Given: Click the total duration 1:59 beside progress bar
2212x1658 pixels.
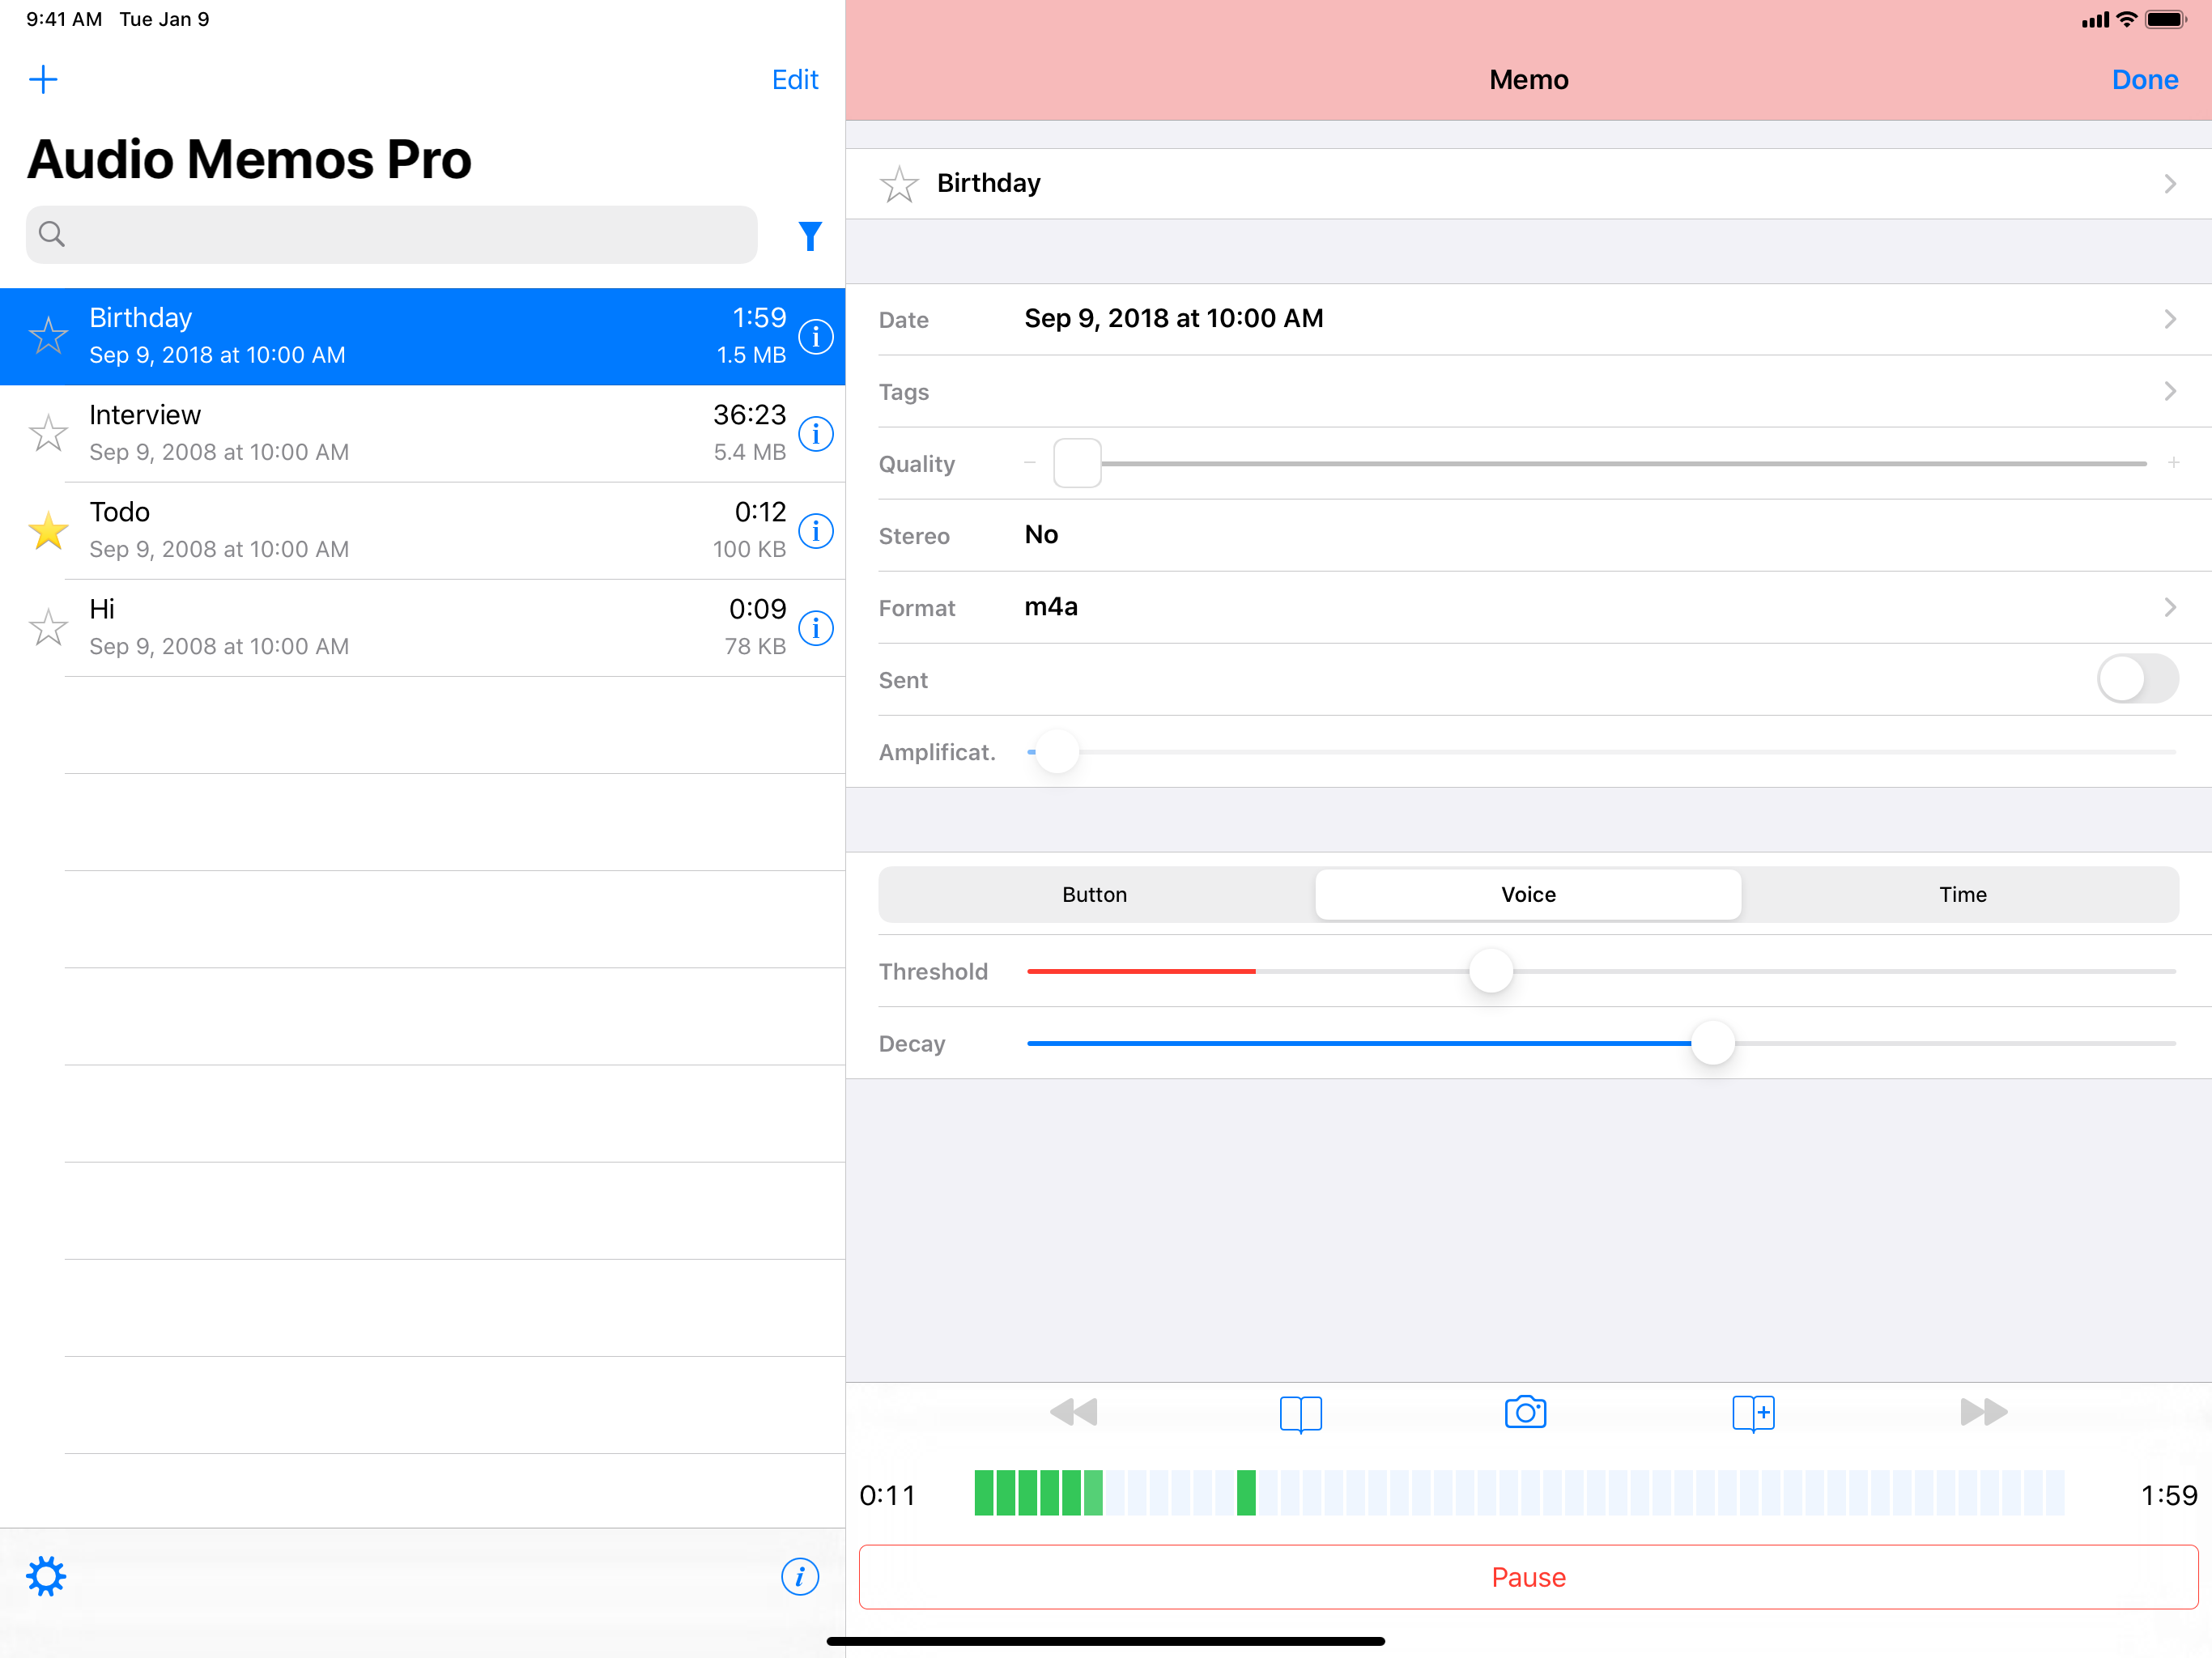Looking at the screenshot, I should pos(2169,1495).
